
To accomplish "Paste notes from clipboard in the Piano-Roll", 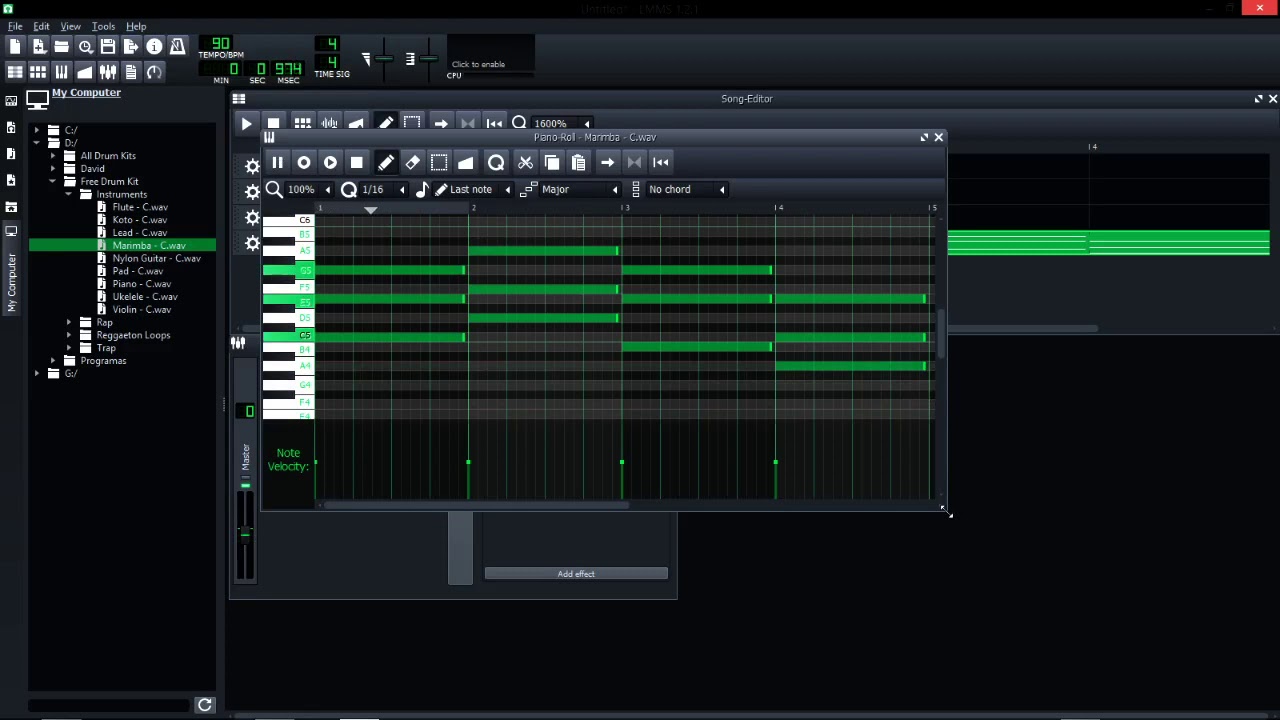I will click(578, 162).
